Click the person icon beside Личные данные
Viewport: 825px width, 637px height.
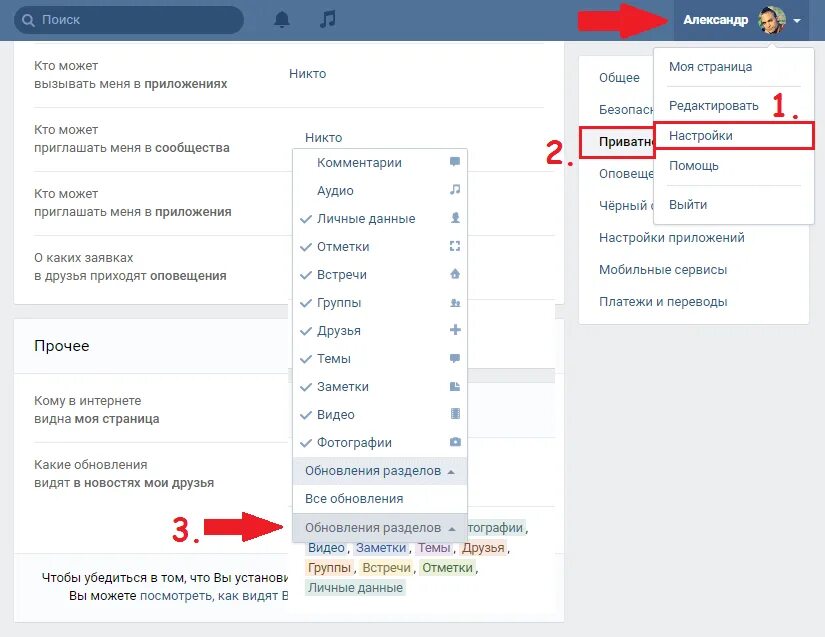[x=455, y=218]
